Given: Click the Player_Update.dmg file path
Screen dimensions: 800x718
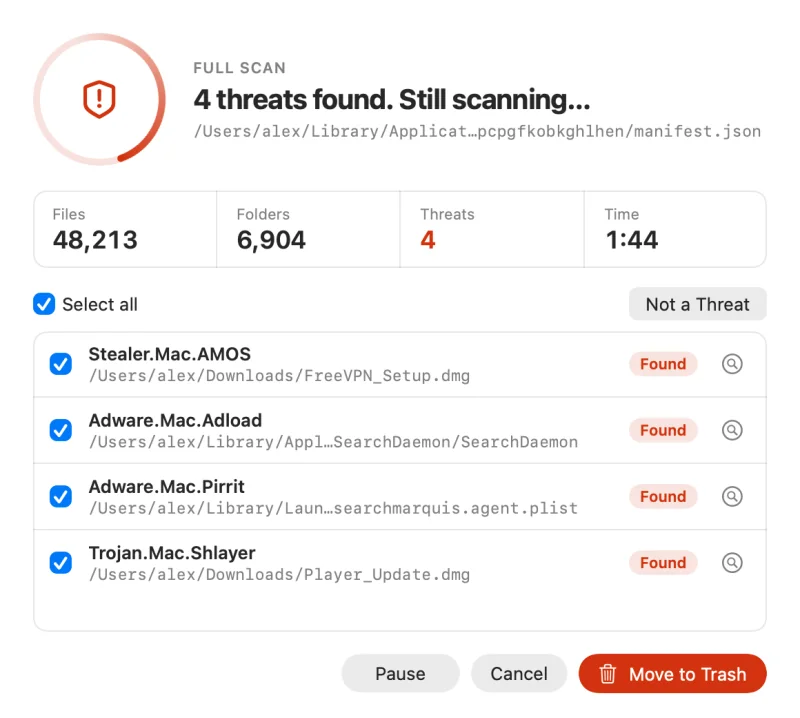Looking at the screenshot, I should (x=280, y=575).
